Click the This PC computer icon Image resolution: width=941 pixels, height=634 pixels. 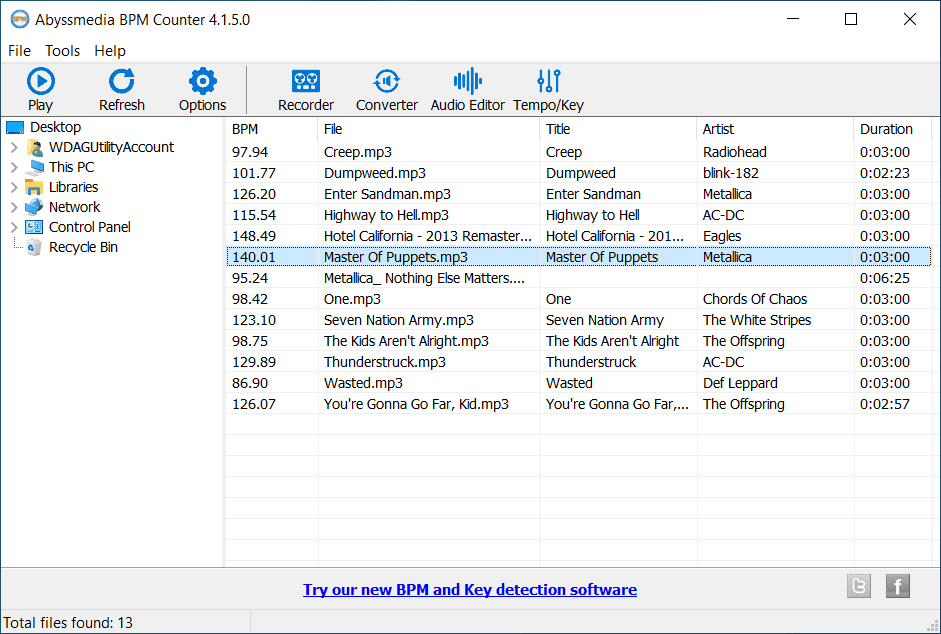coord(35,167)
